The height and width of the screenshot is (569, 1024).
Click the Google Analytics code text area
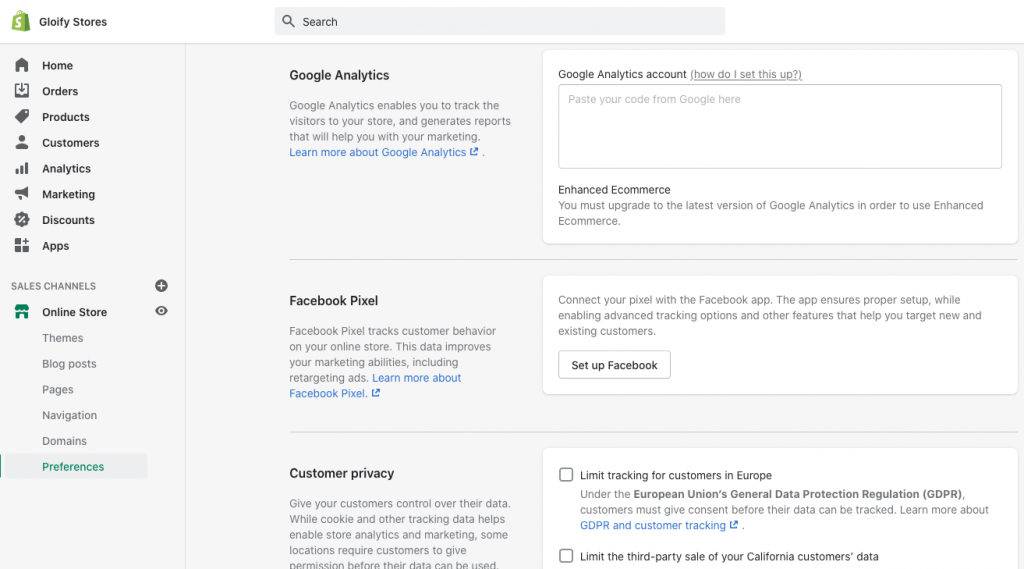click(780, 126)
